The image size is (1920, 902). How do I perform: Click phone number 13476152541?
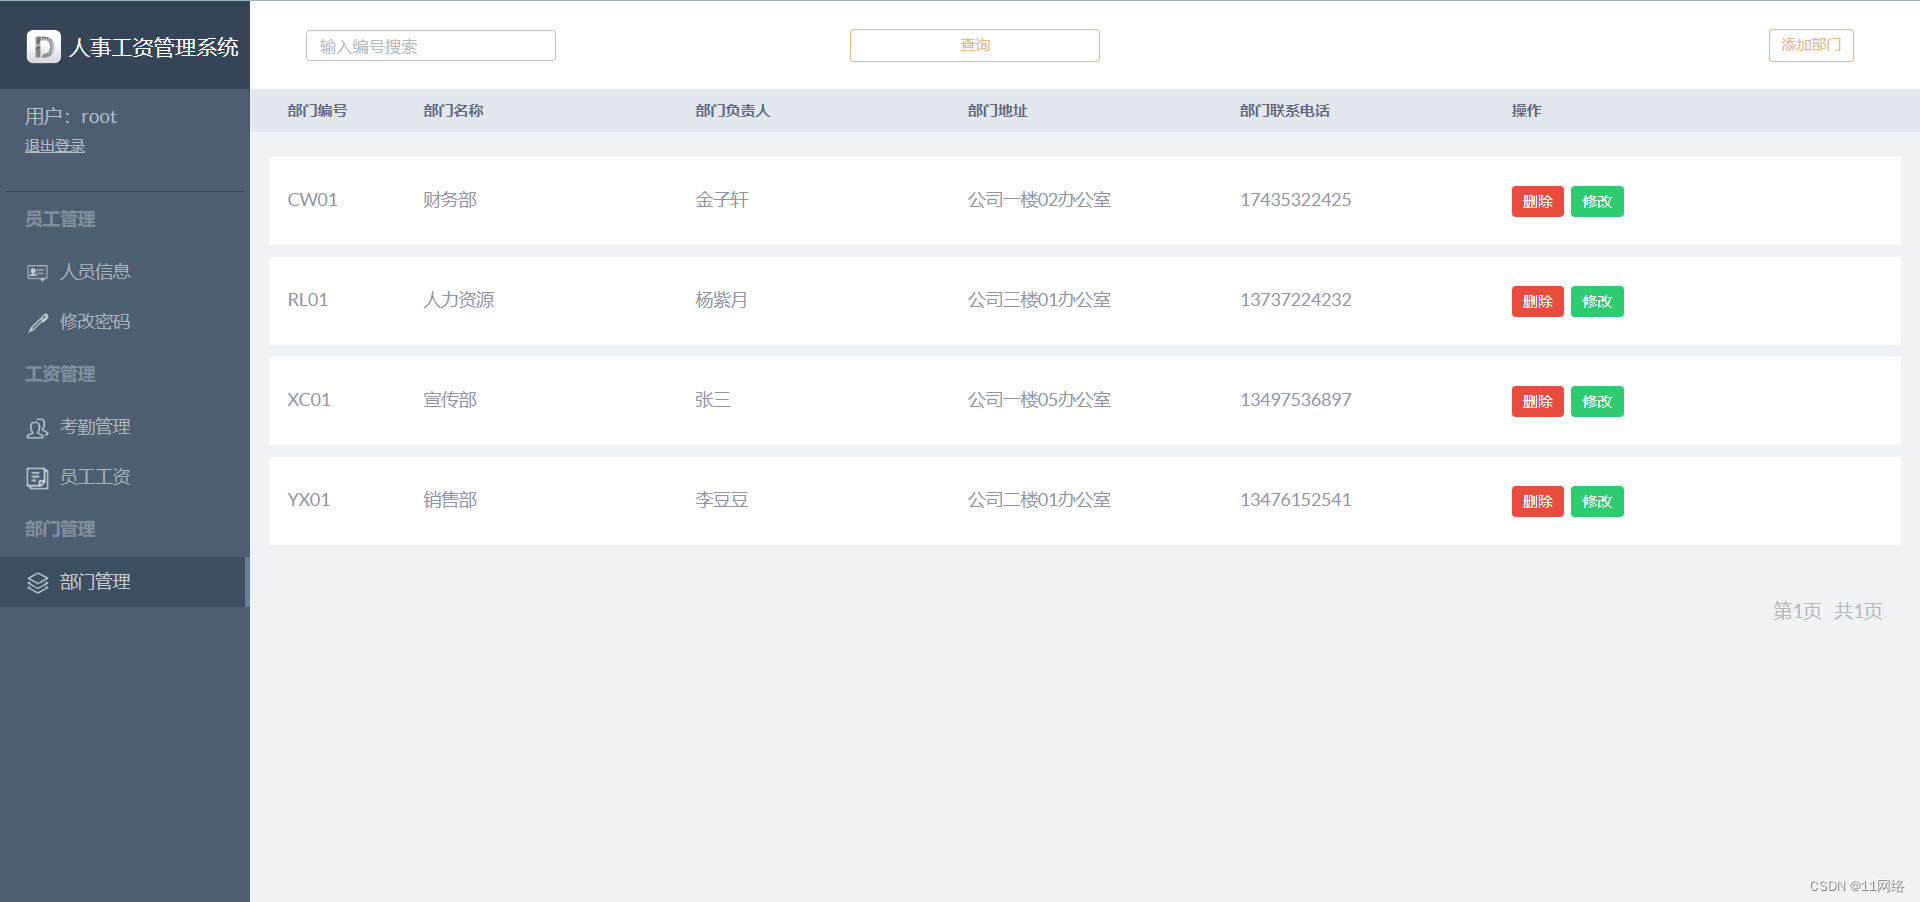point(1295,500)
